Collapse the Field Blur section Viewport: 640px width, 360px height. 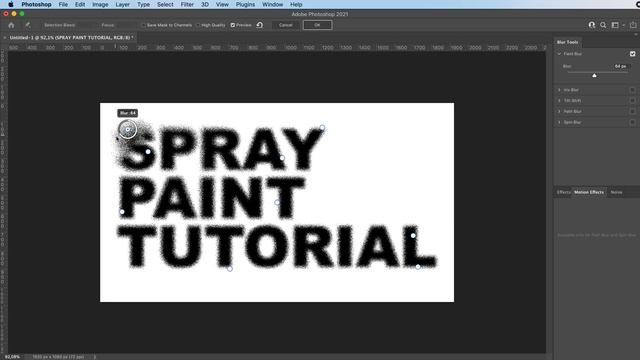click(559, 54)
